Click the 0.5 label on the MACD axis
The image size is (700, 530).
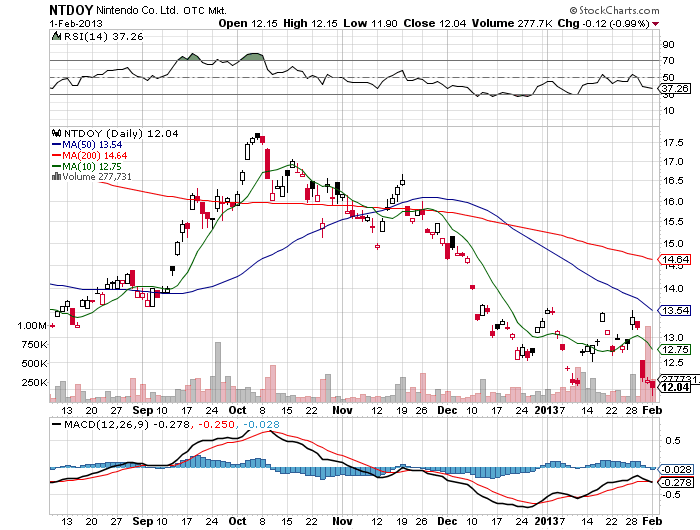(x=673, y=440)
